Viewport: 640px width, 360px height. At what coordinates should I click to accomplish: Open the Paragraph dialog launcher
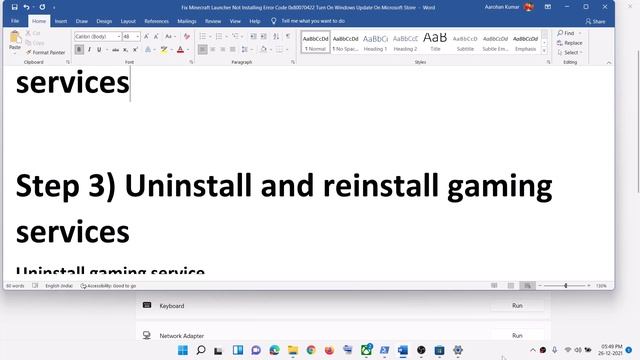point(293,62)
